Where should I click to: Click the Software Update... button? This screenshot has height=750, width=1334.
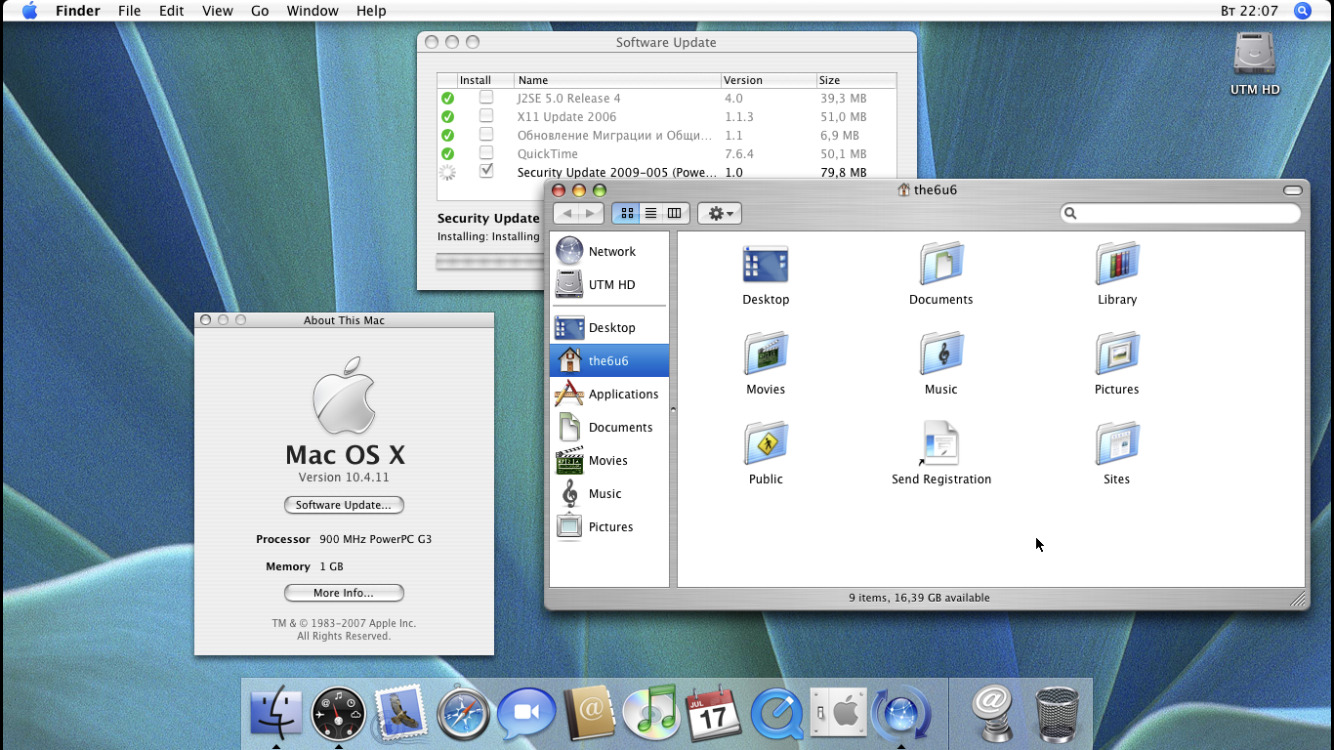pyautogui.click(x=343, y=505)
